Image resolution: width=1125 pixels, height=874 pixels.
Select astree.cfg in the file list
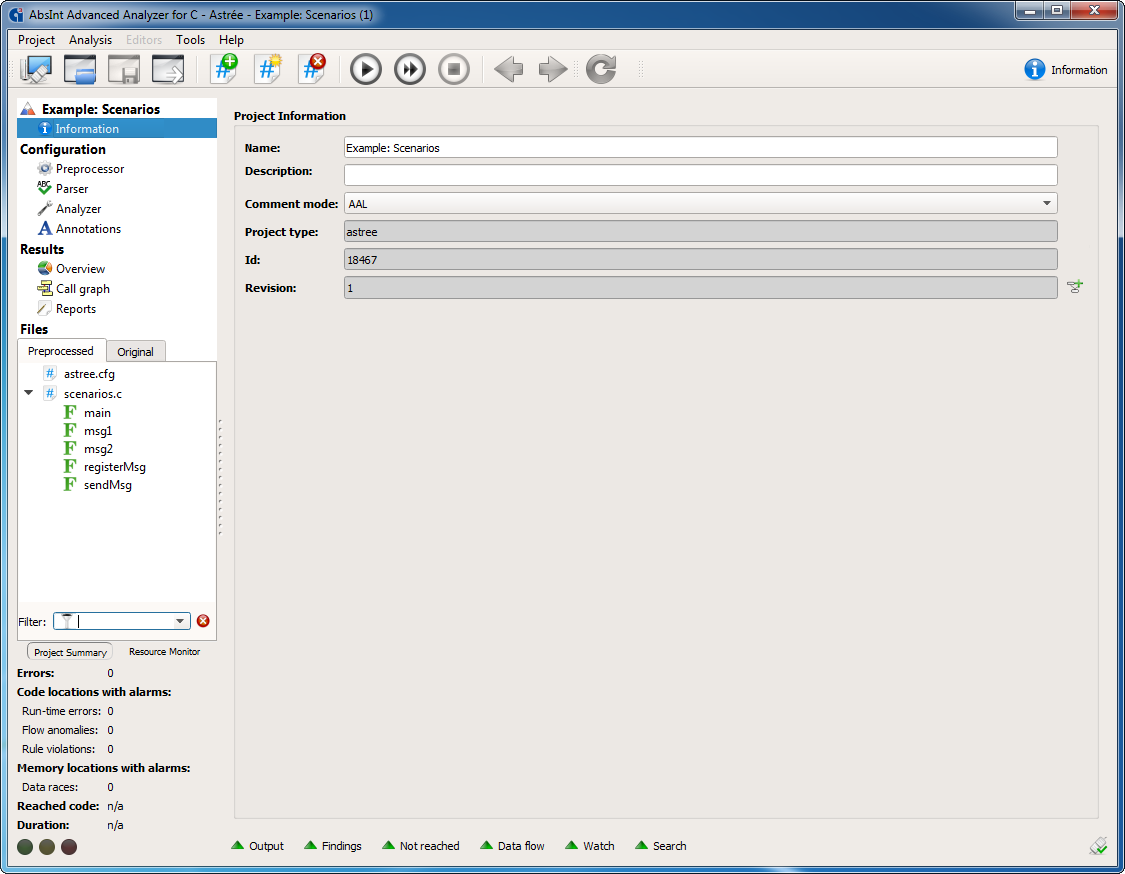[x=89, y=374]
